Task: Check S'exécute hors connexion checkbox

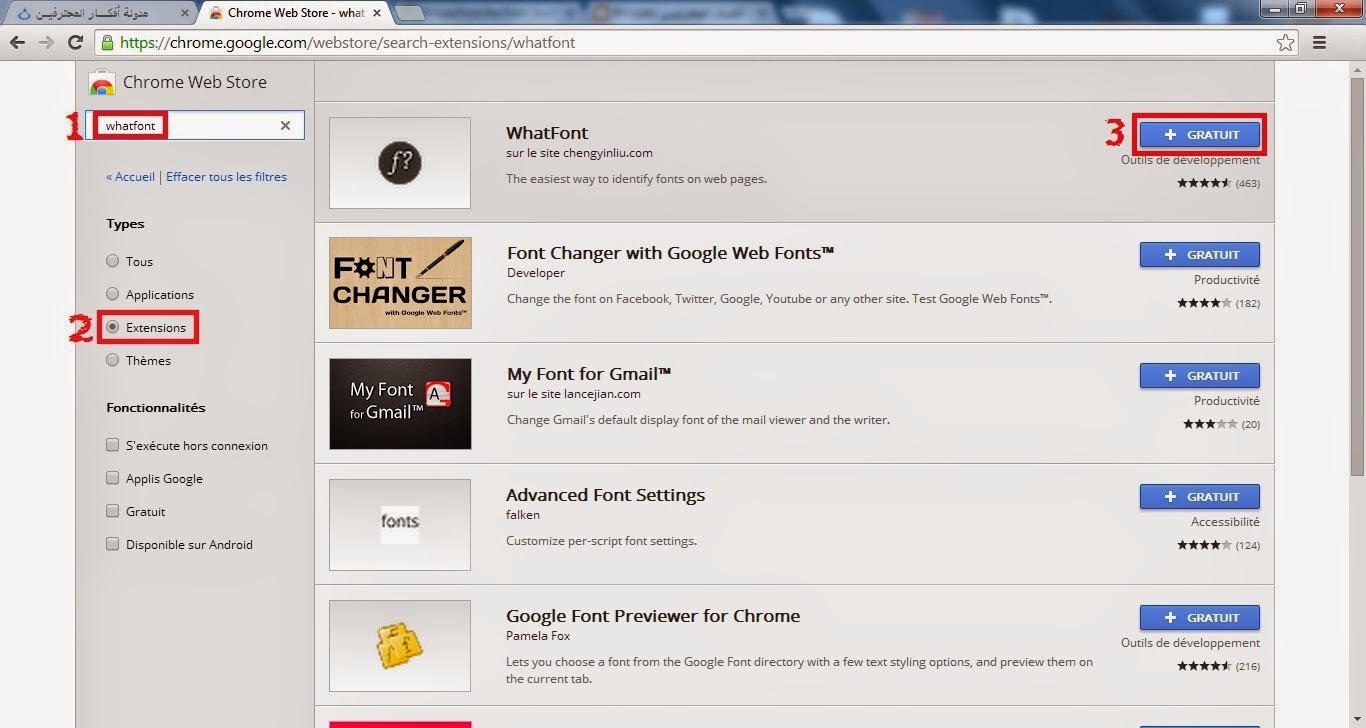Action: coord(112,445)
